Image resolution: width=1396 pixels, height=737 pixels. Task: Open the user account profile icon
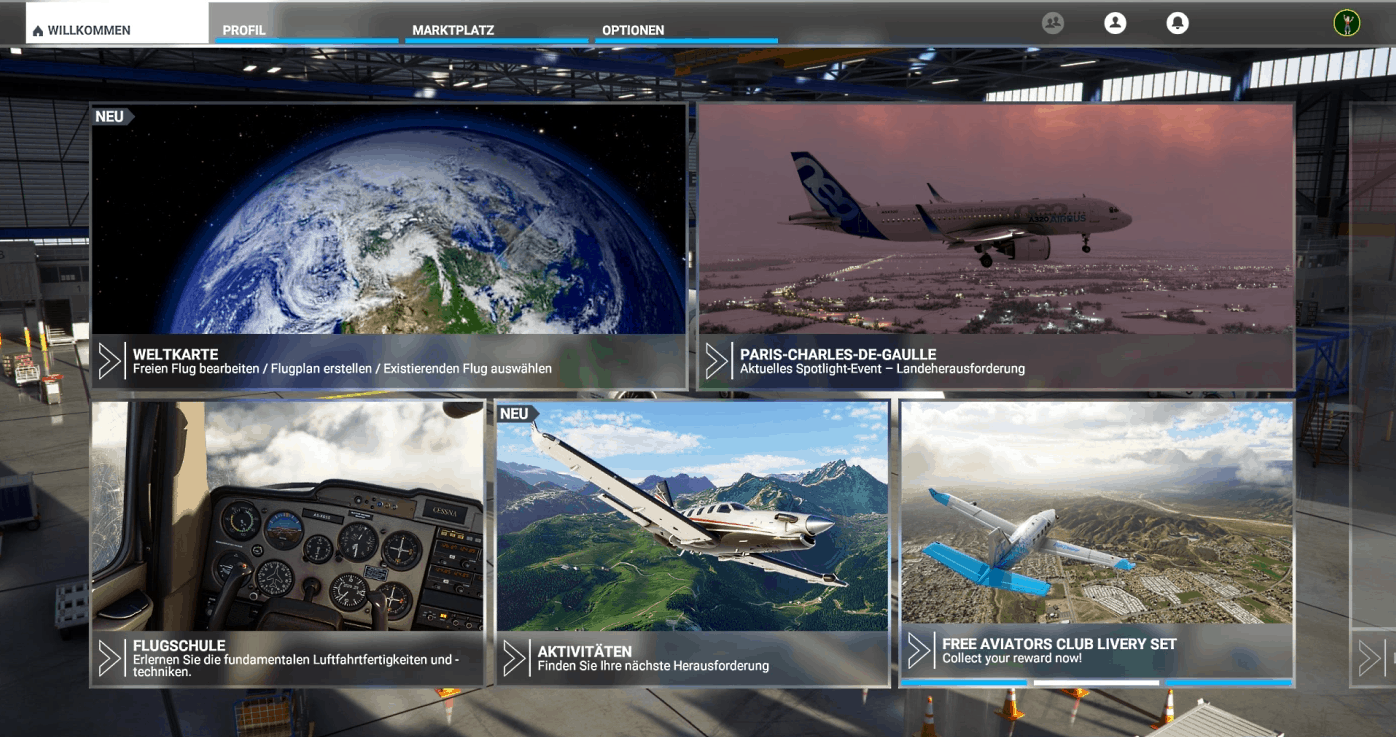1115,23
